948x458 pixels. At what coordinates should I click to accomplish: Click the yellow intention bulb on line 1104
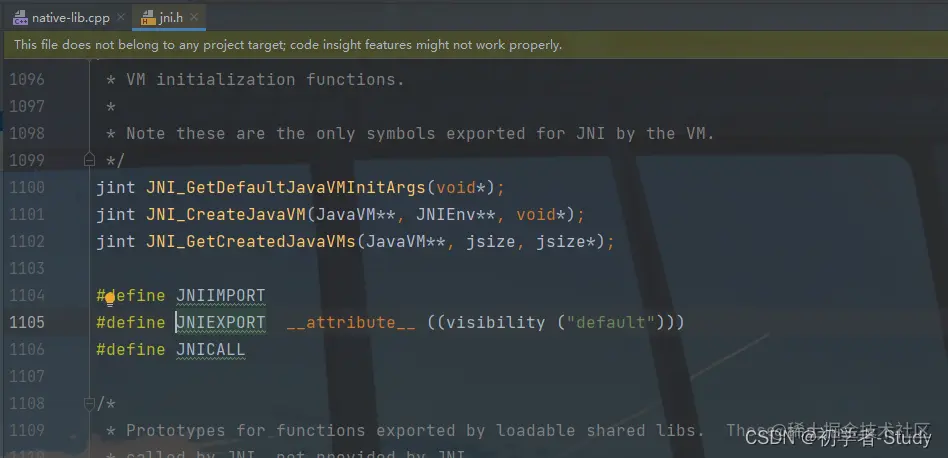[x=109, y=297]
